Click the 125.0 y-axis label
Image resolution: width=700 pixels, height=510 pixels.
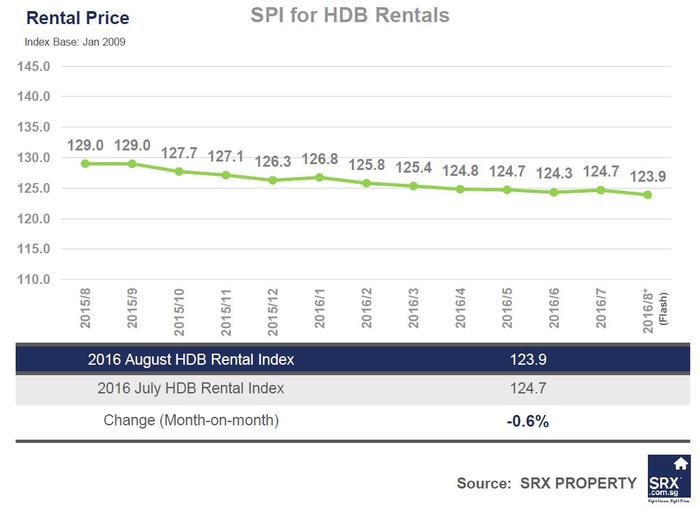pyautogui.click(x=33, y=188)
